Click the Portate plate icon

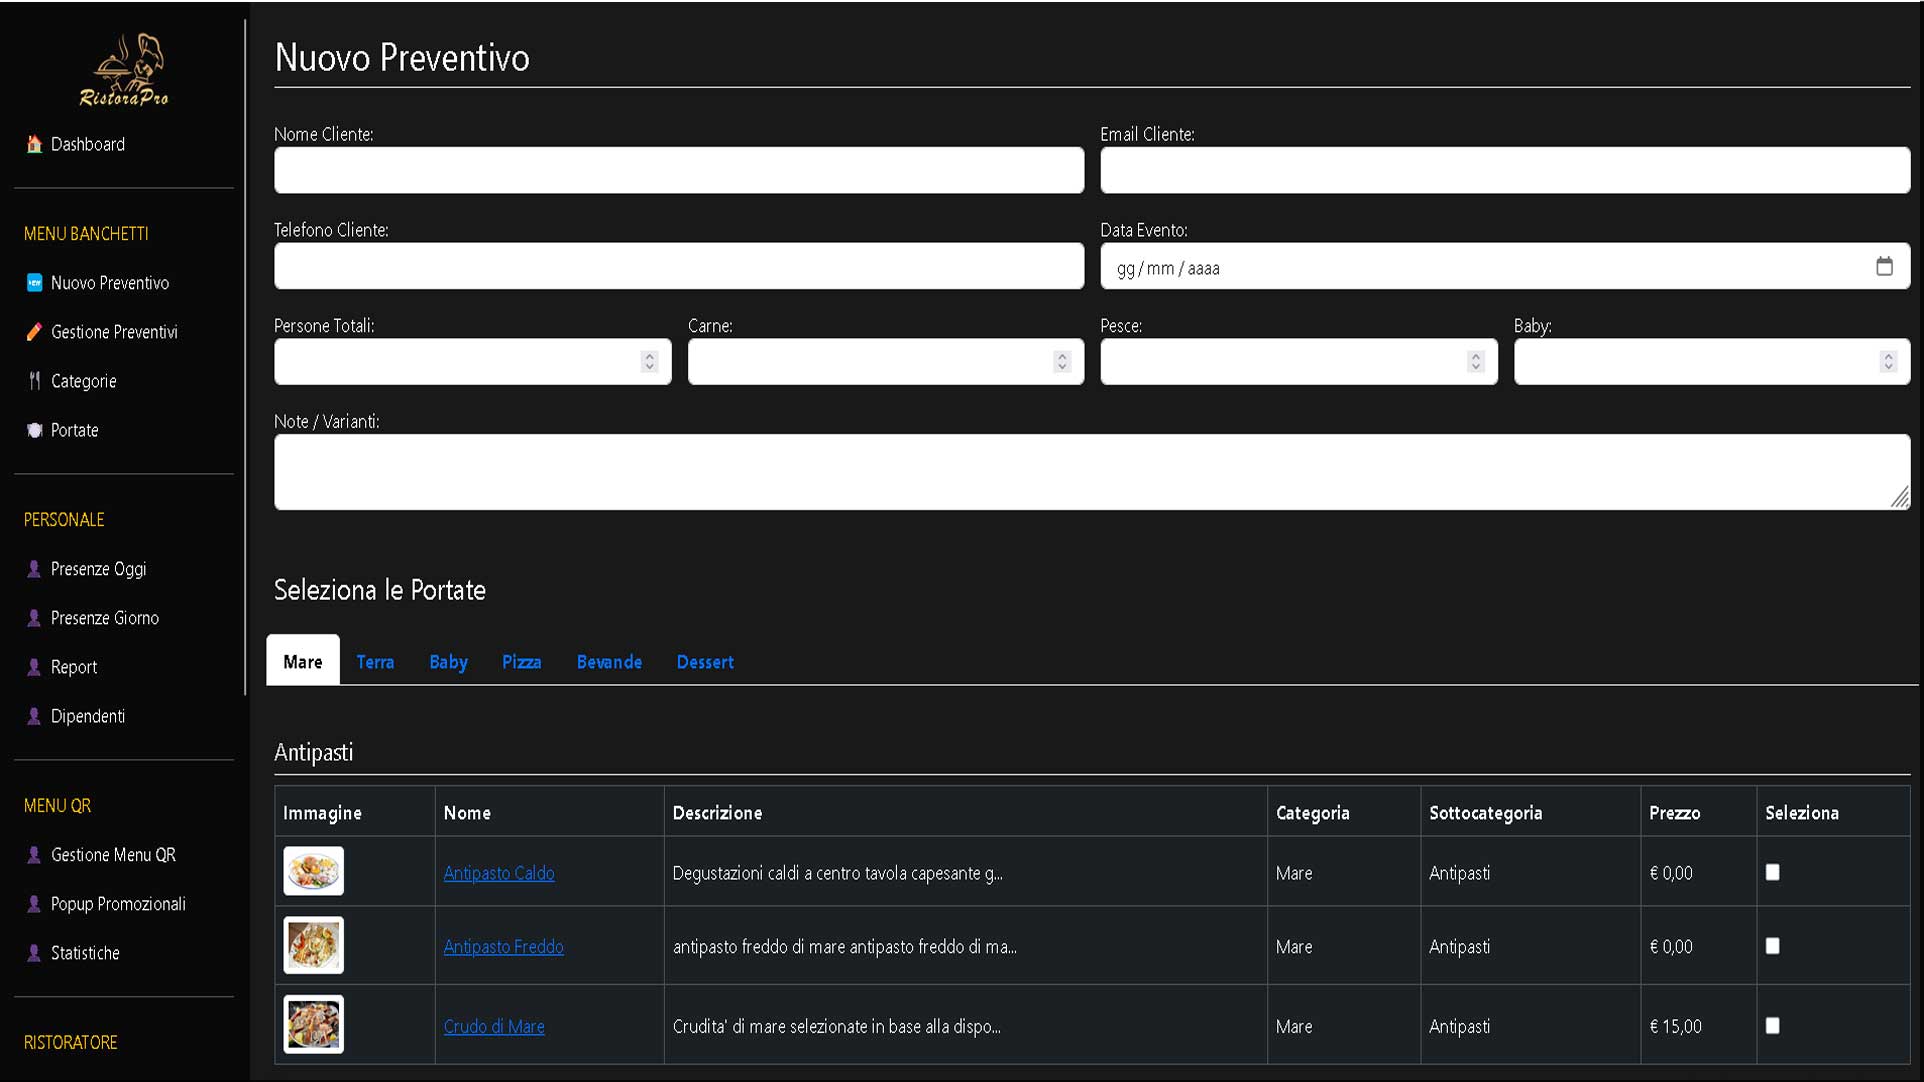pos(34,430)
